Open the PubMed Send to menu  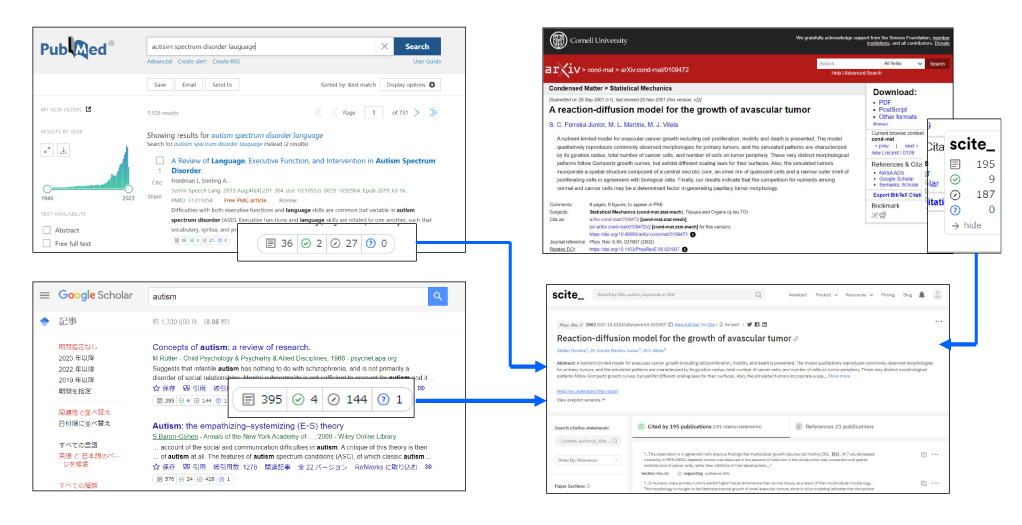pos(222,85)
